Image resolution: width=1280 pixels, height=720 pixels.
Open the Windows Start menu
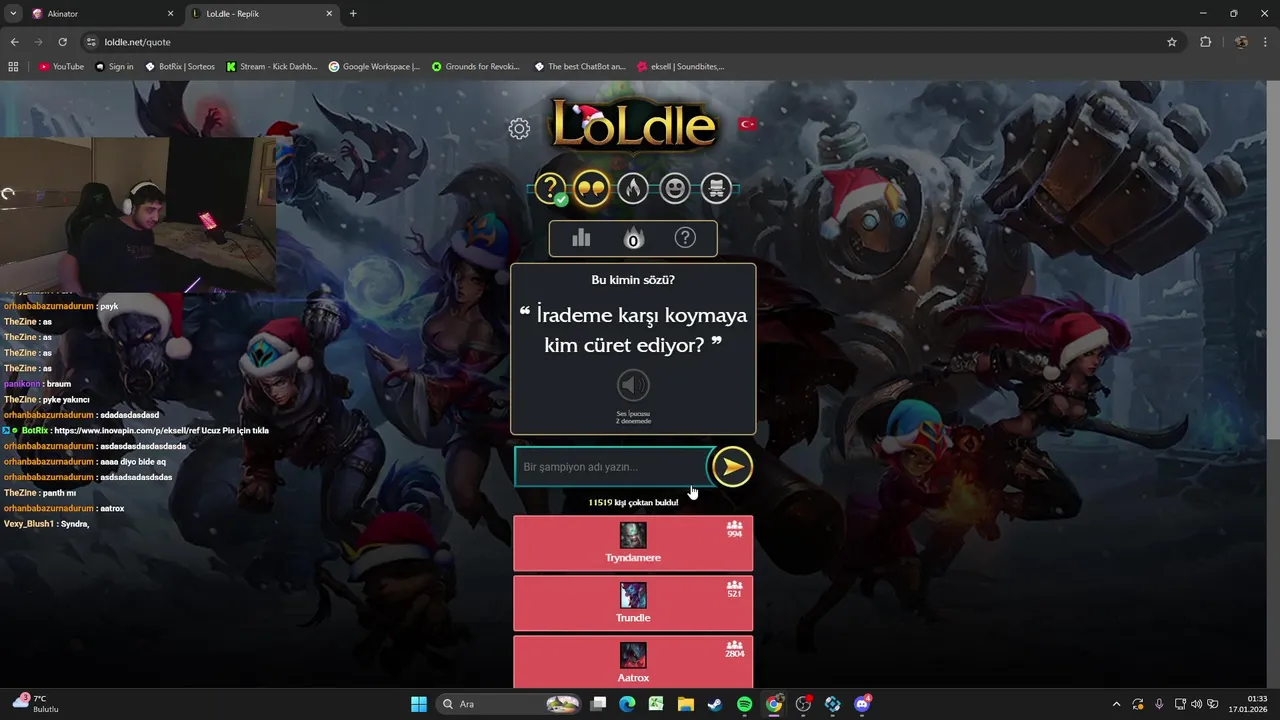pos(419,704)
